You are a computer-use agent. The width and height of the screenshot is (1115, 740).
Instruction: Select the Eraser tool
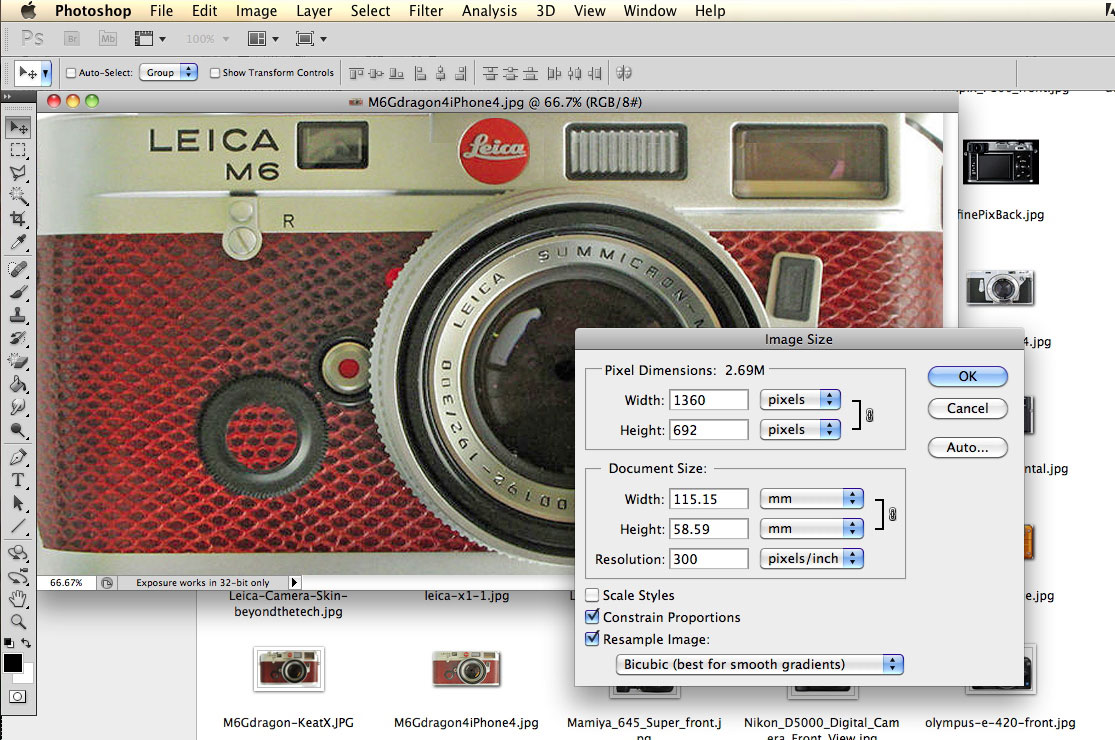(x=18, y=360)
